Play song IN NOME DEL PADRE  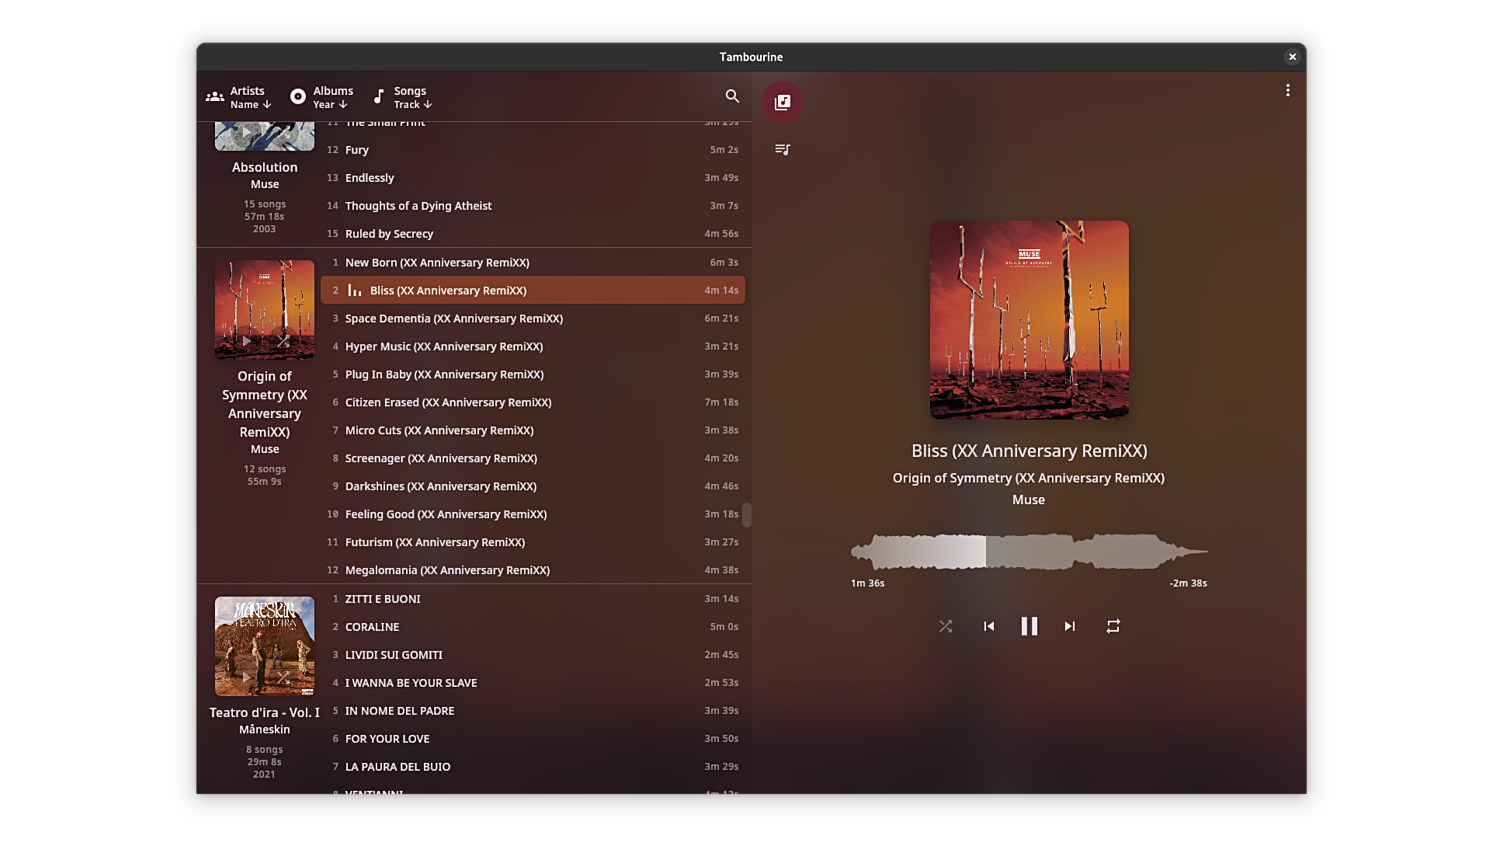(533, 711)
